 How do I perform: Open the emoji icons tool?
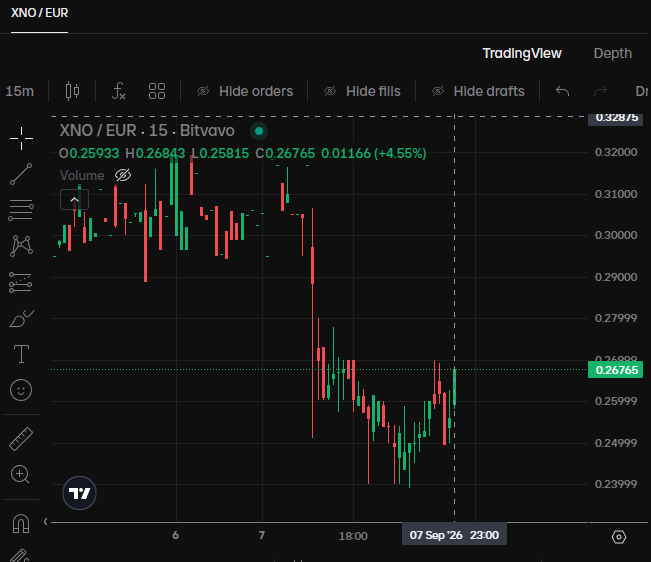click(x=21, y=390)
